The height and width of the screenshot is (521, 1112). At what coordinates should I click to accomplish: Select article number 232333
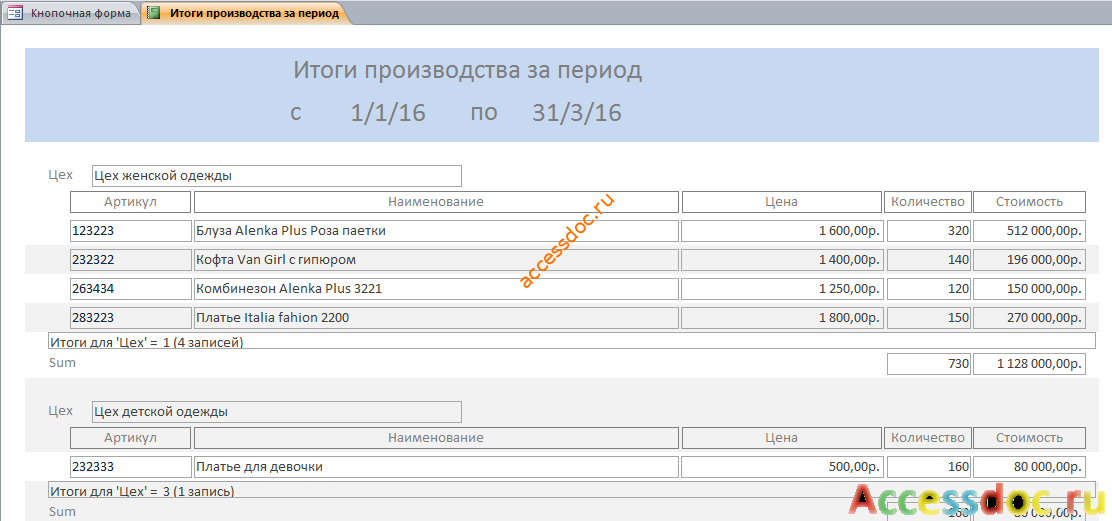pos(130,467)
